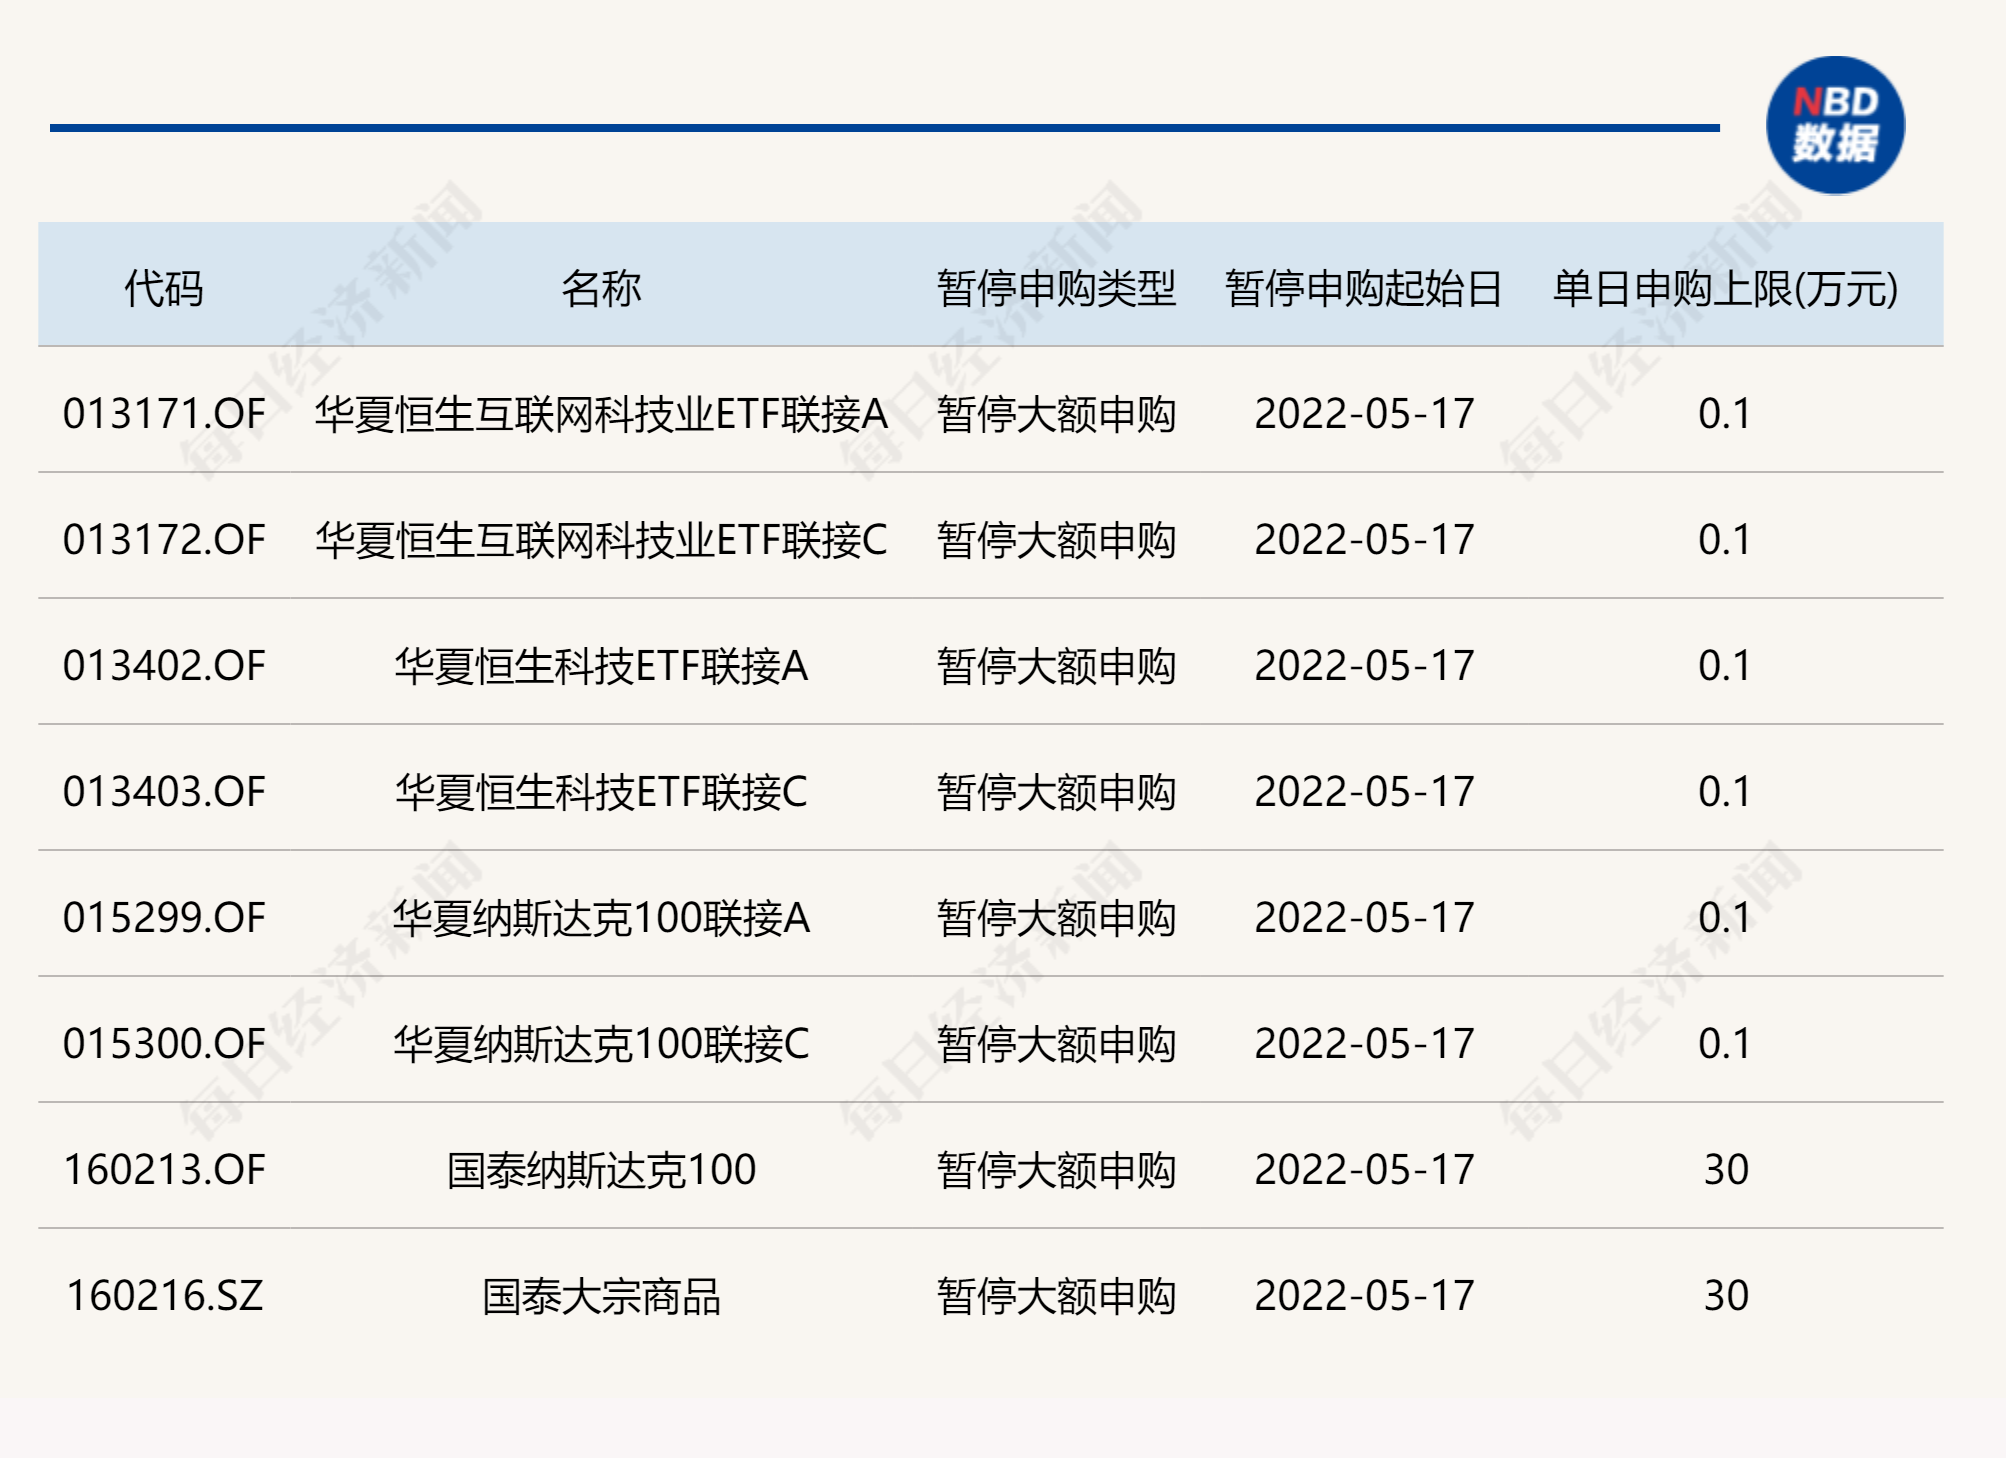
Task: Select fund code 160216.SZ
Action: click(x=164, y=1296)
